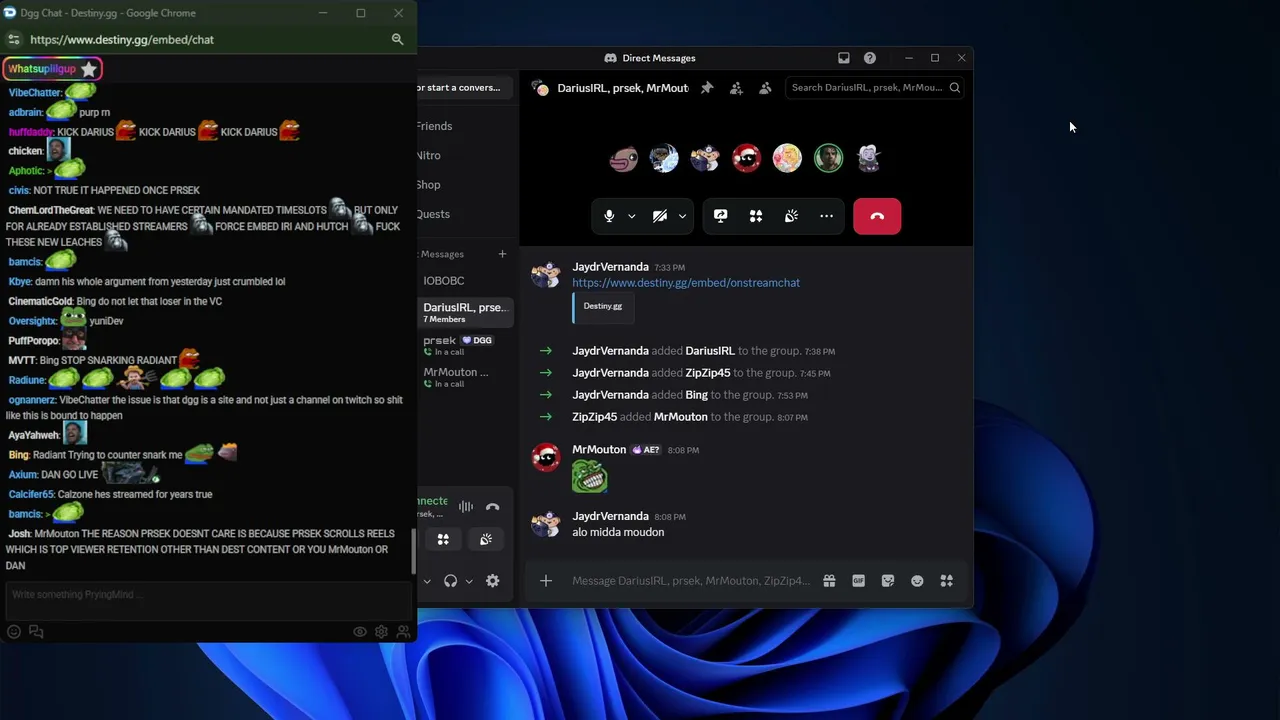Open Discord help icon

pyautogui.click(x=870, y=58)
